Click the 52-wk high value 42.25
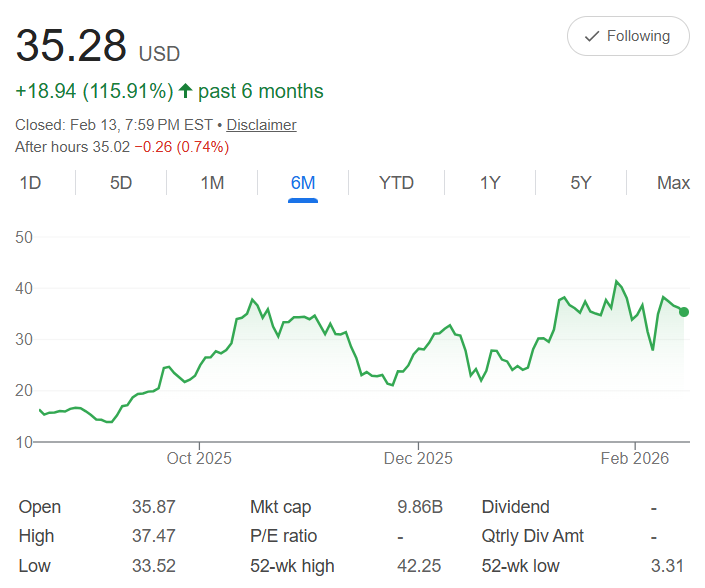This screenshot has width=705, height=588. pos(422,566)
